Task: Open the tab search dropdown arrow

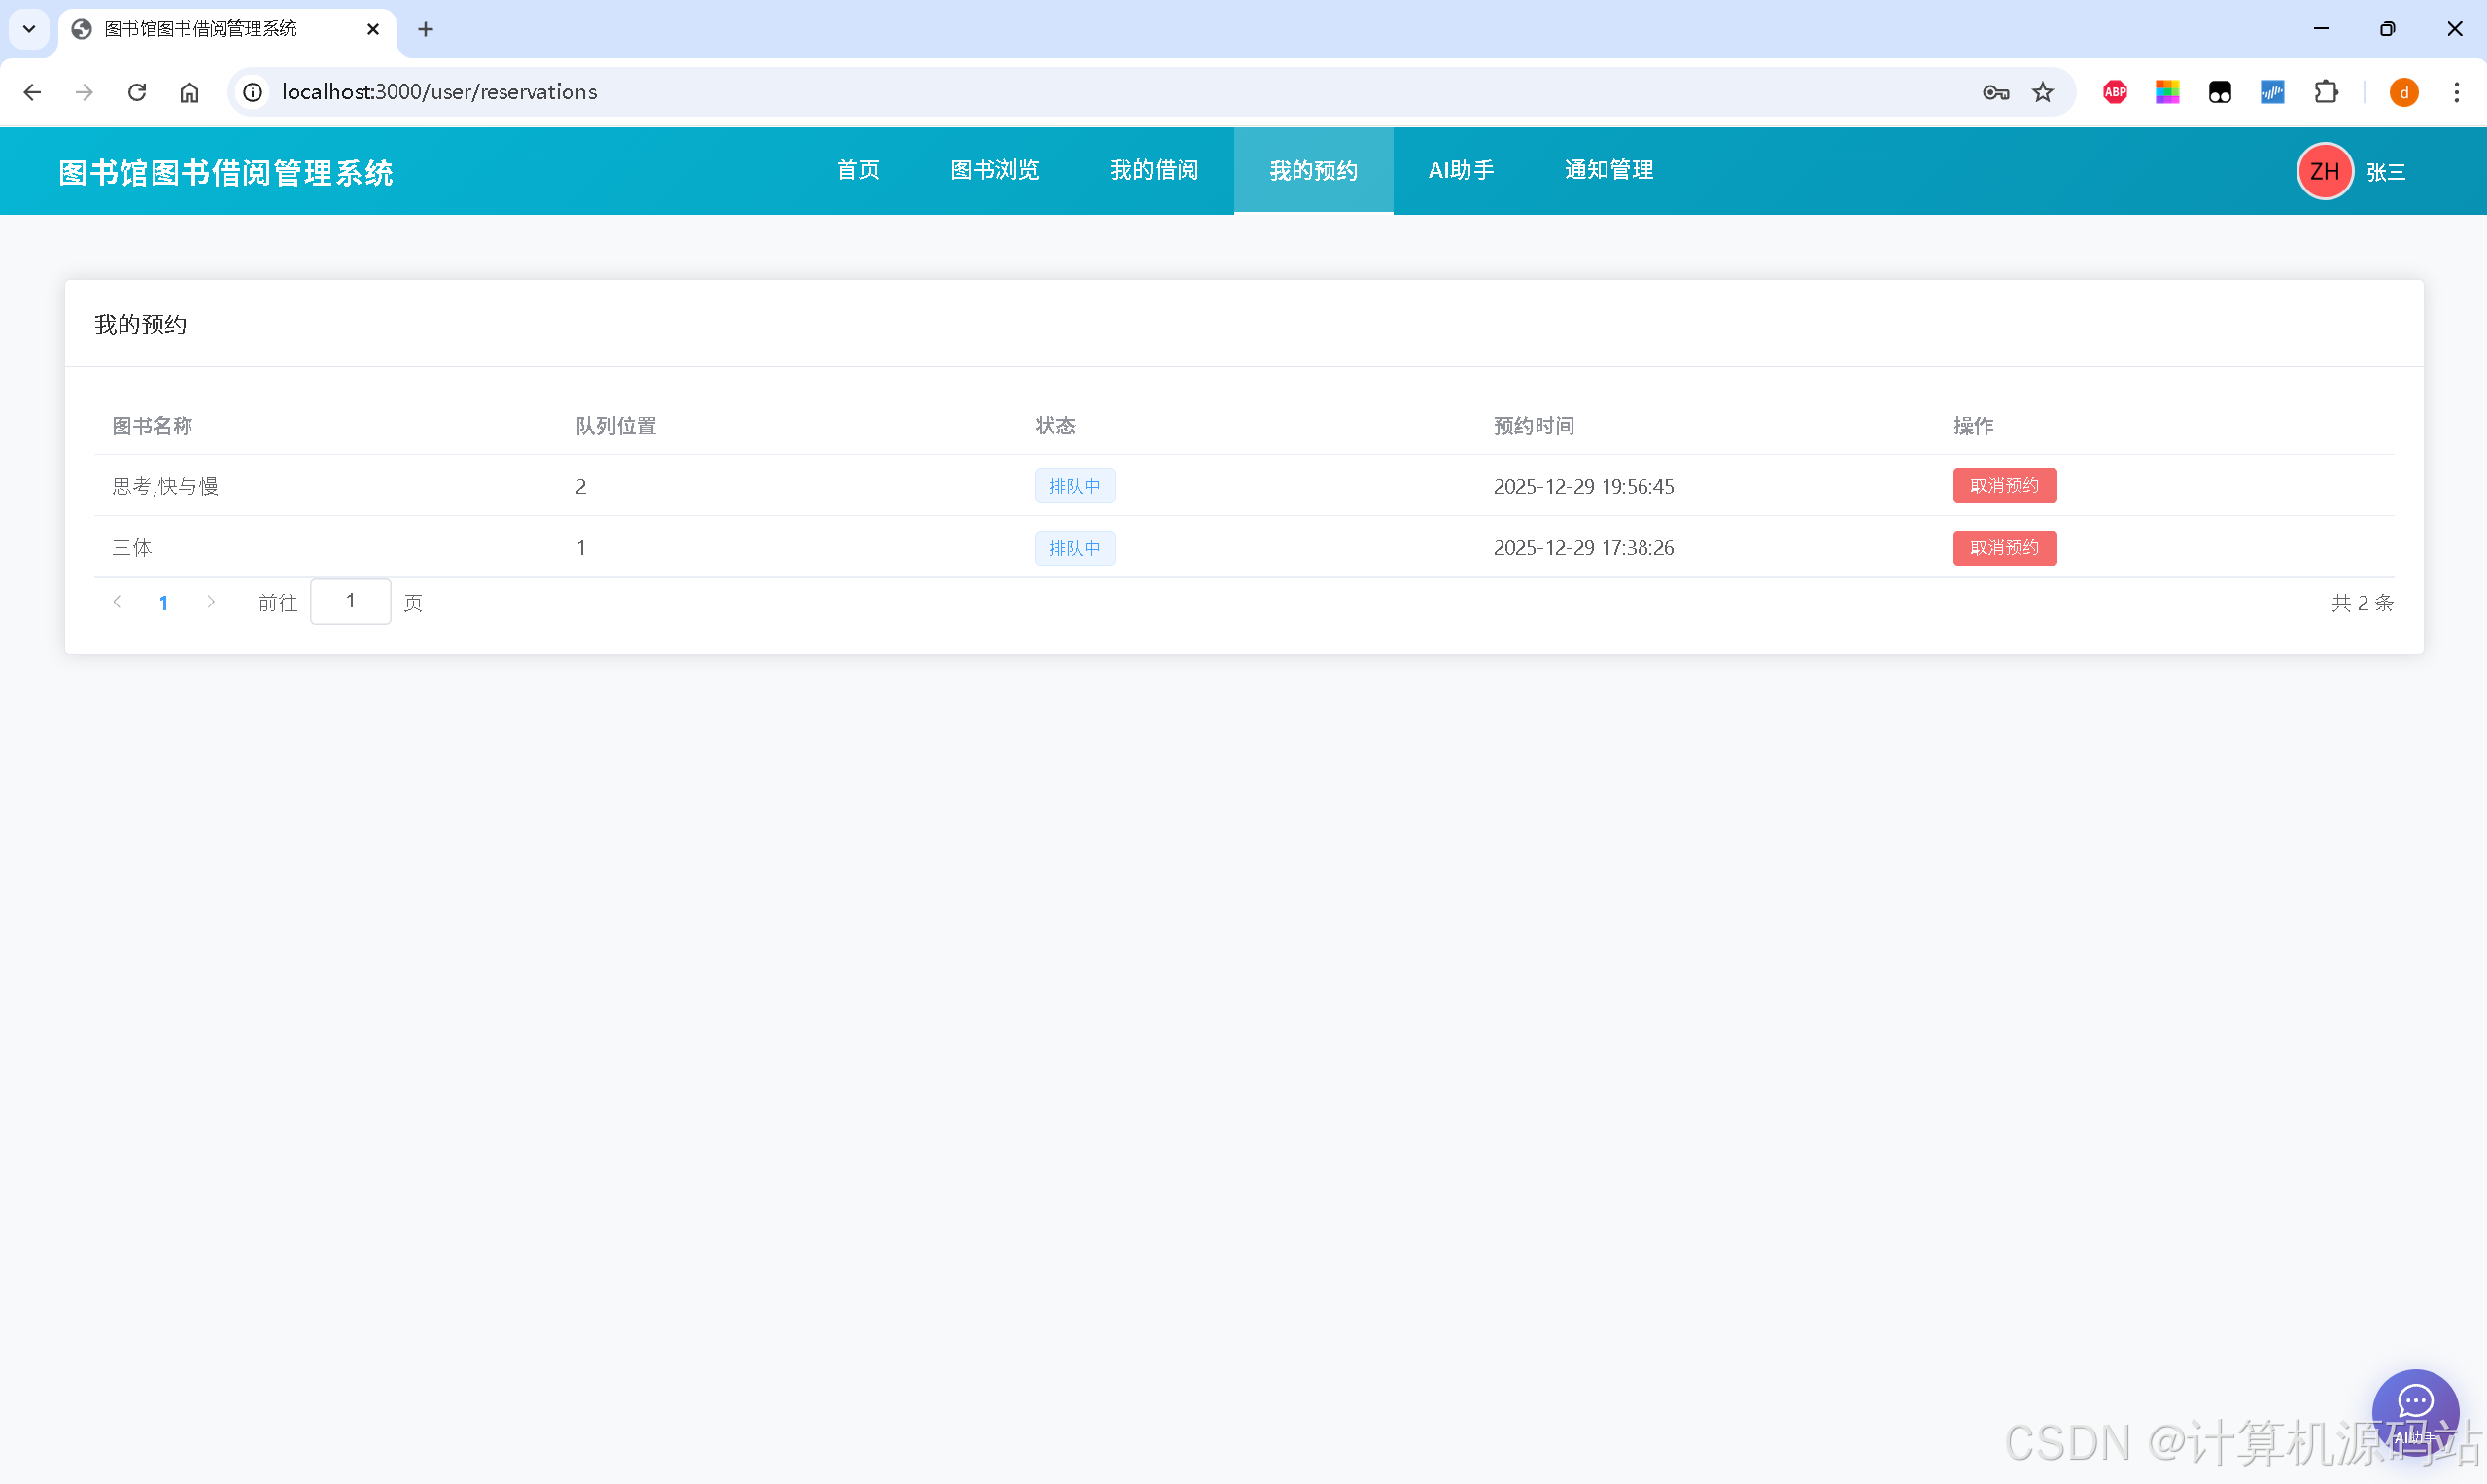Action: 29,29
